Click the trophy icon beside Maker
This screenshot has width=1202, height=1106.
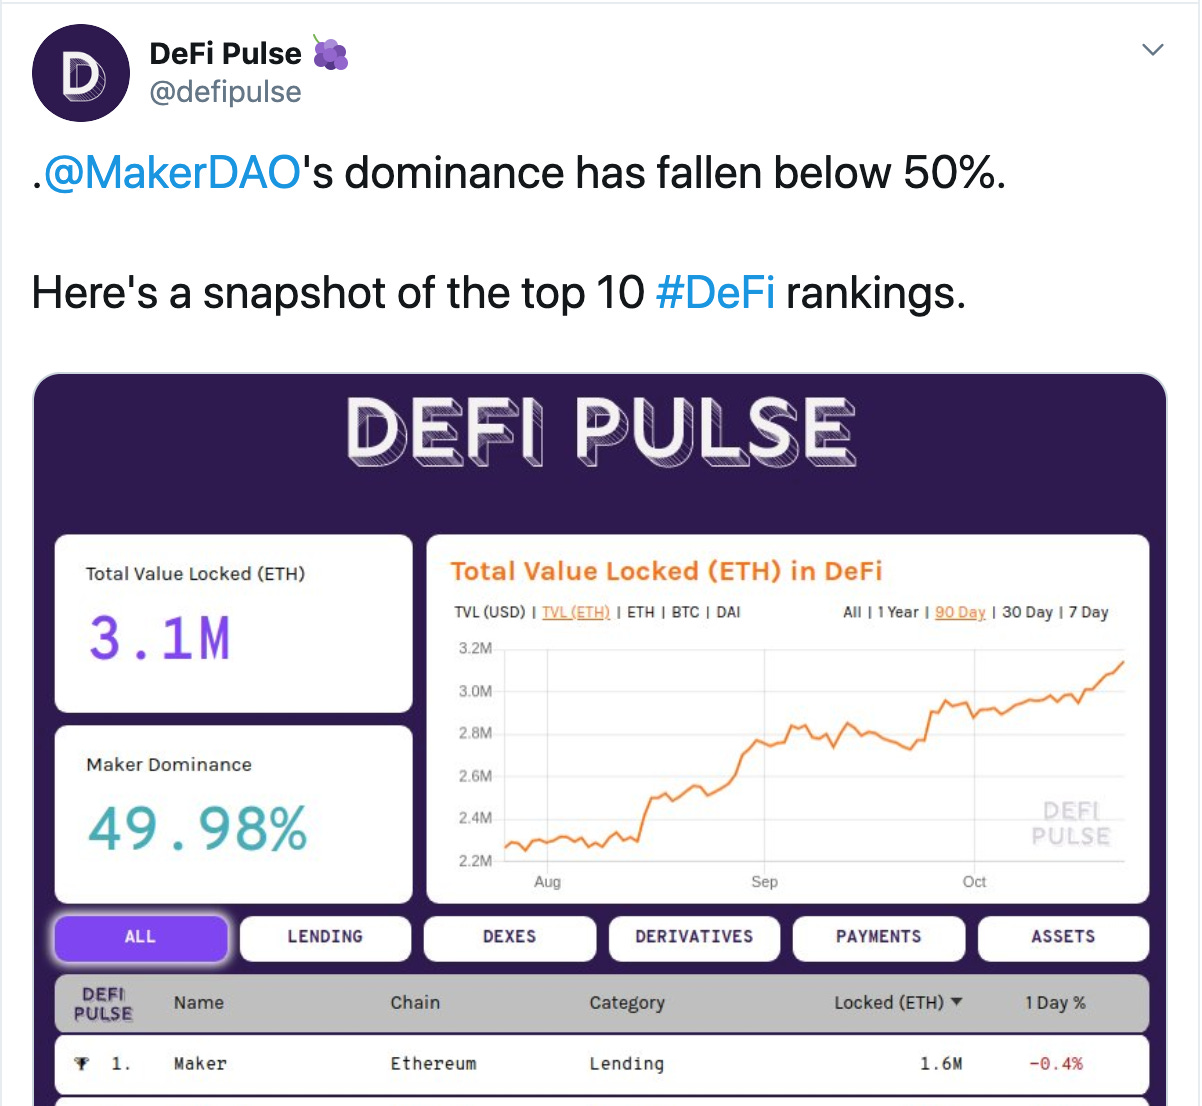pos(82,1063)
